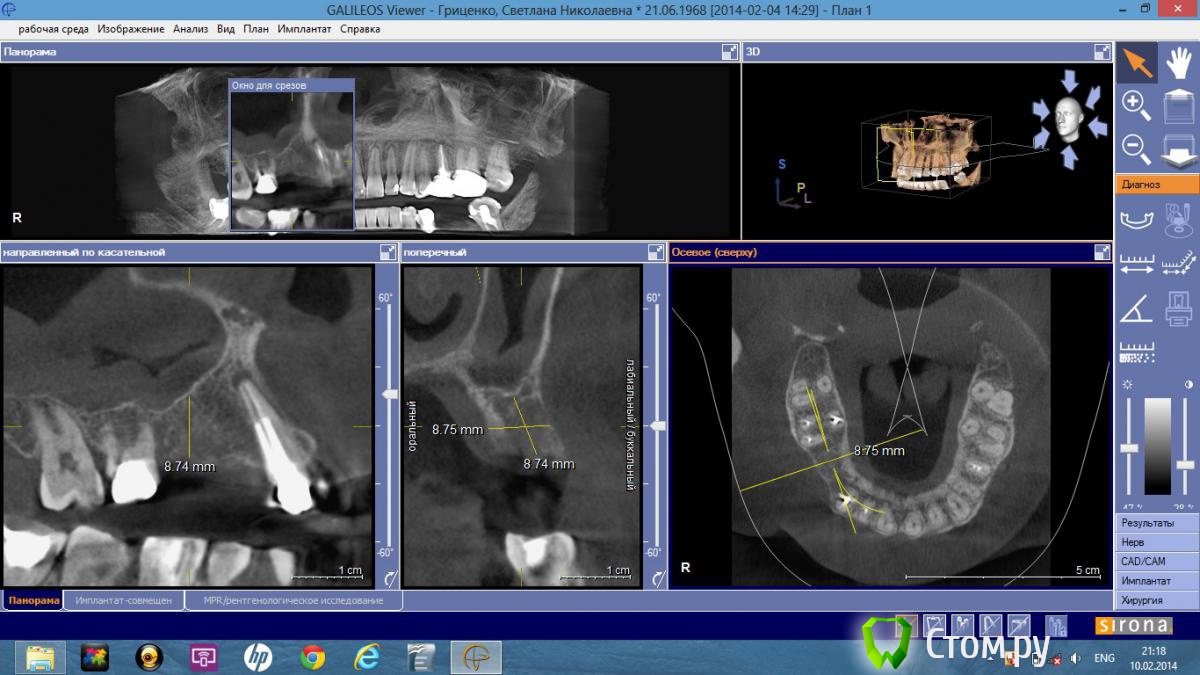Expand the Нерв section
Screen dimensions: 1200x675
point(1157,542)
